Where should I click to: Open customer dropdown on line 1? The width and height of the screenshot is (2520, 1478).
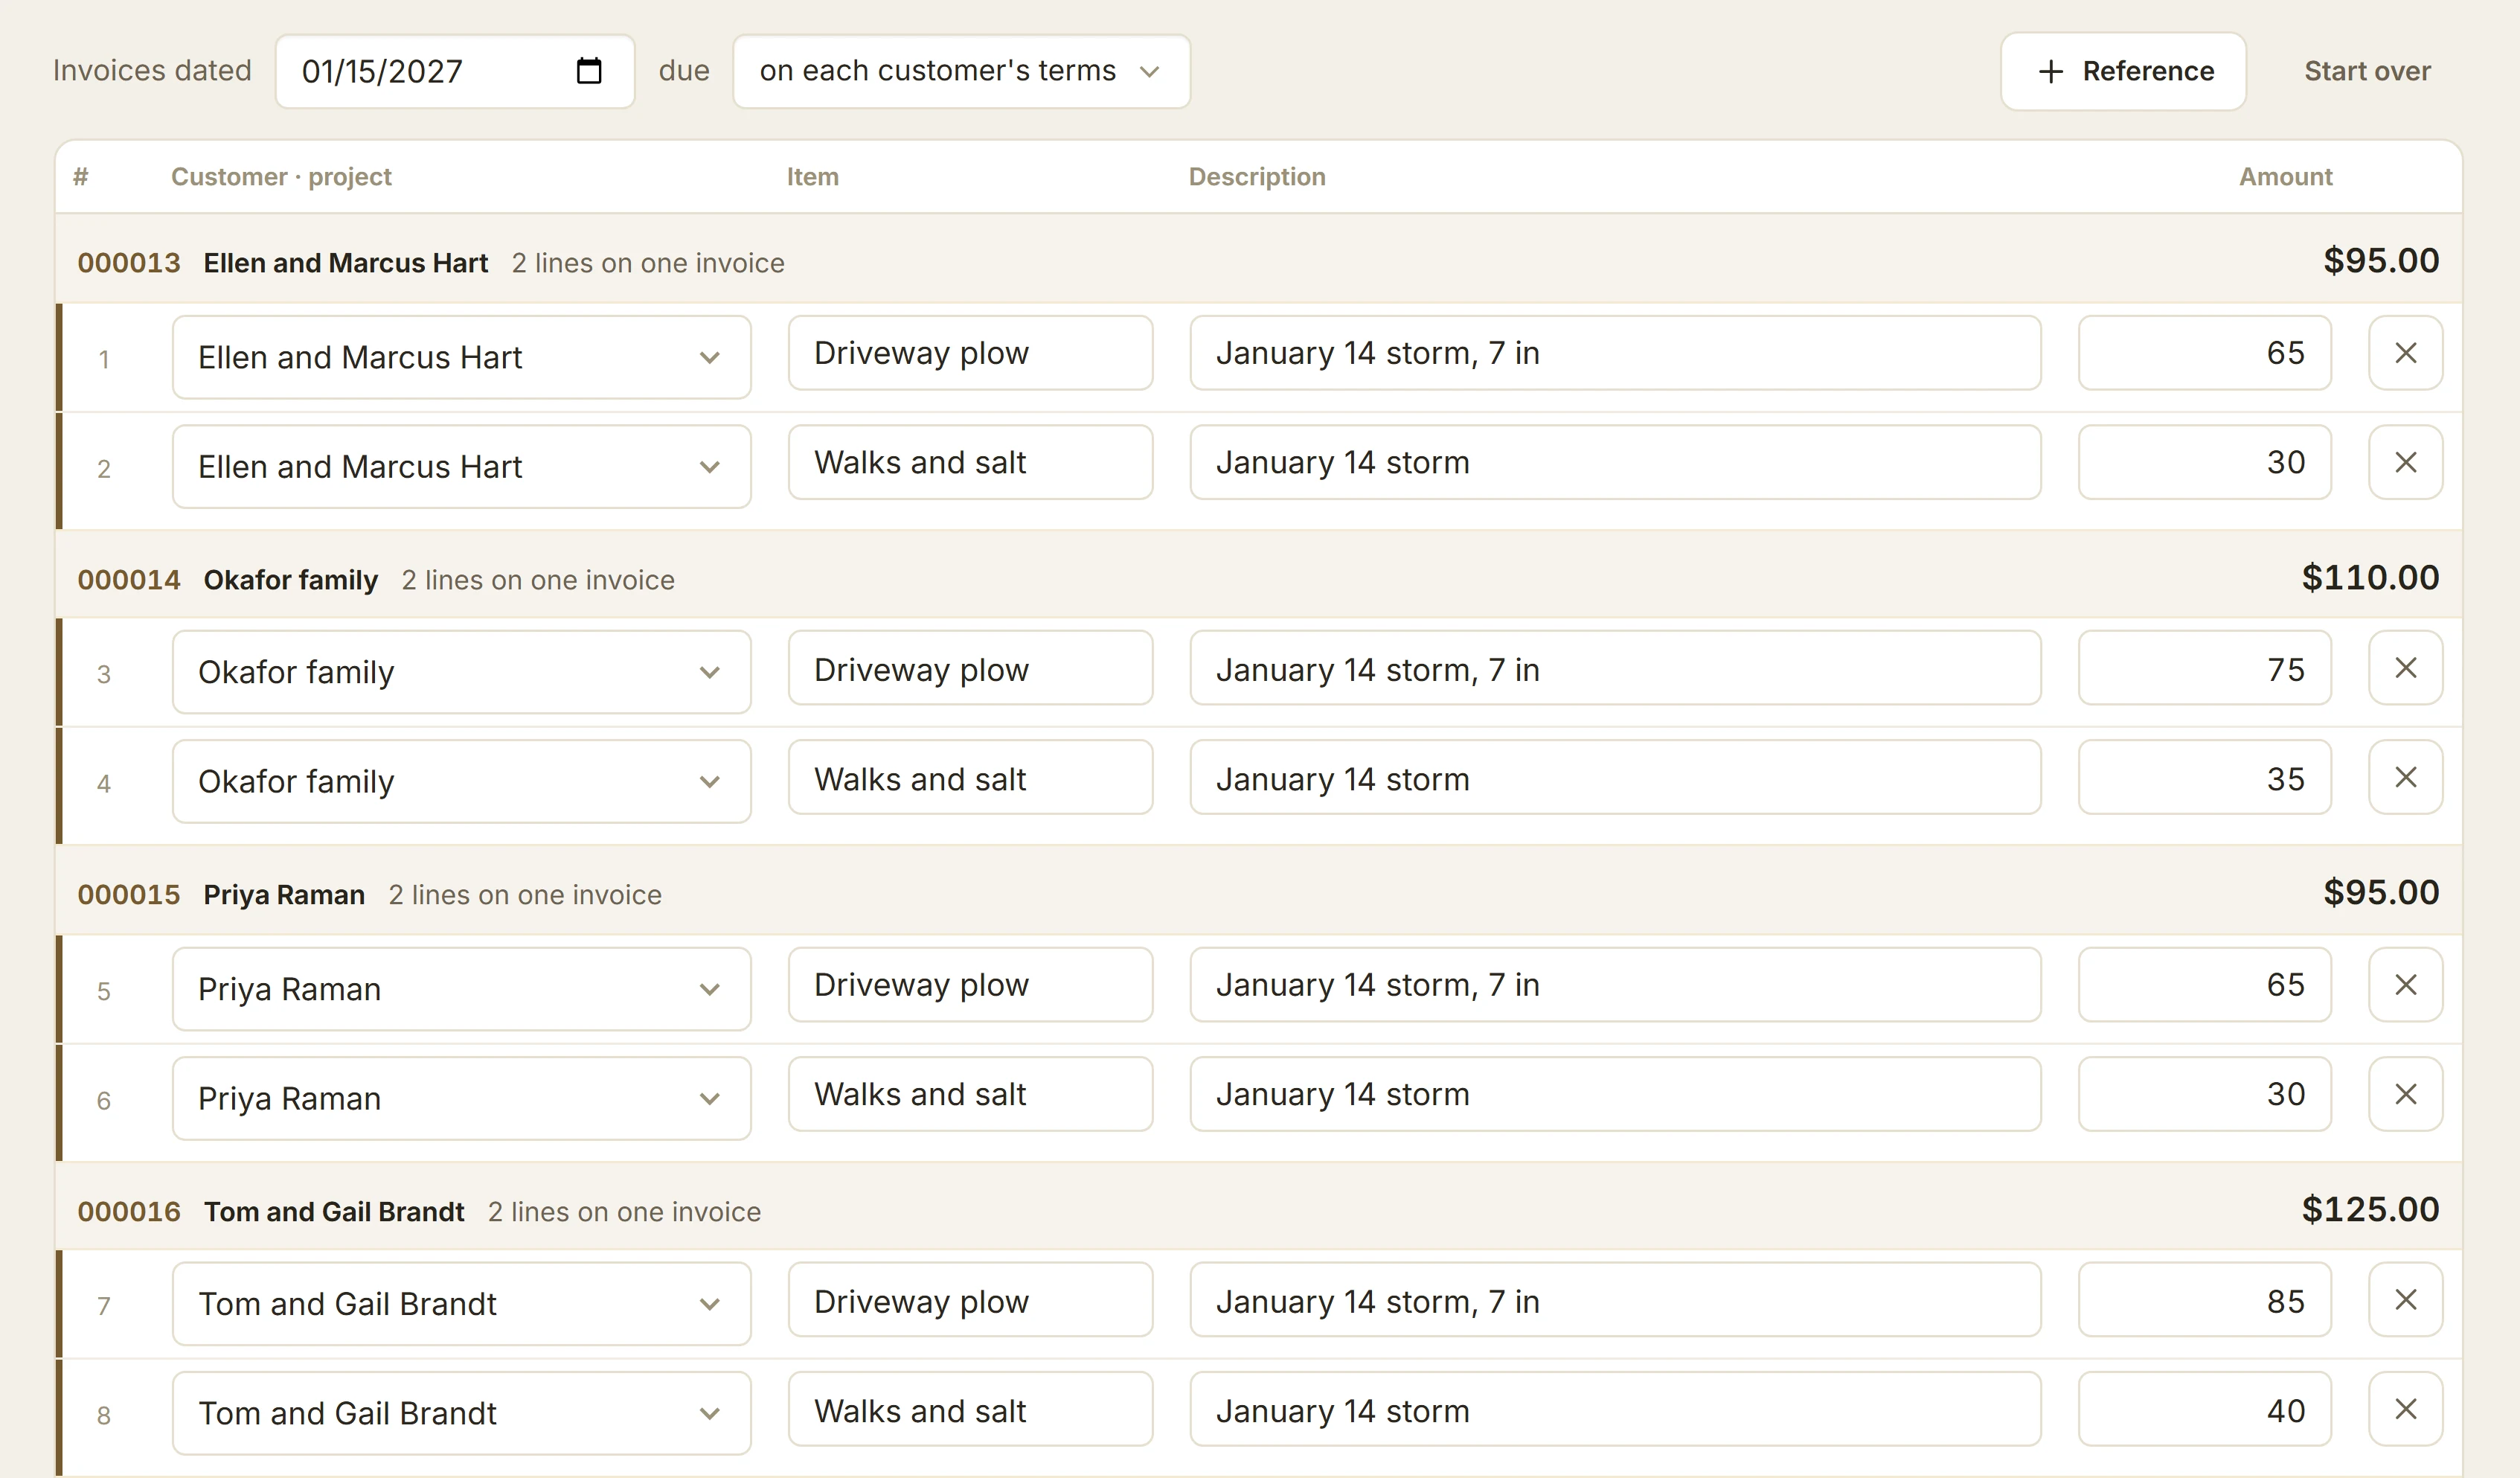coord(461,357)
